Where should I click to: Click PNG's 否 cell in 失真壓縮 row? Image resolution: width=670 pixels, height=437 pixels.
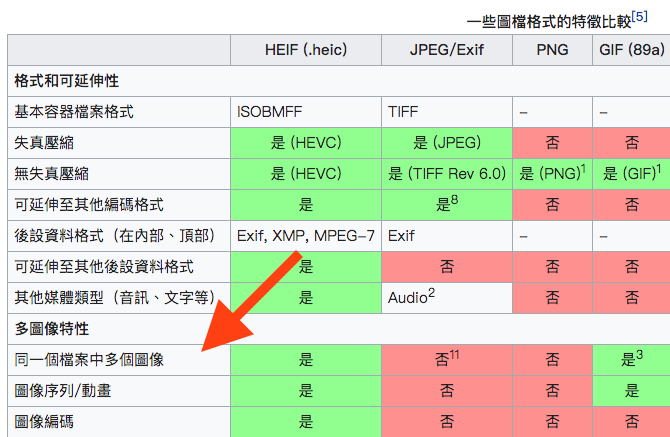pos(552,143)
